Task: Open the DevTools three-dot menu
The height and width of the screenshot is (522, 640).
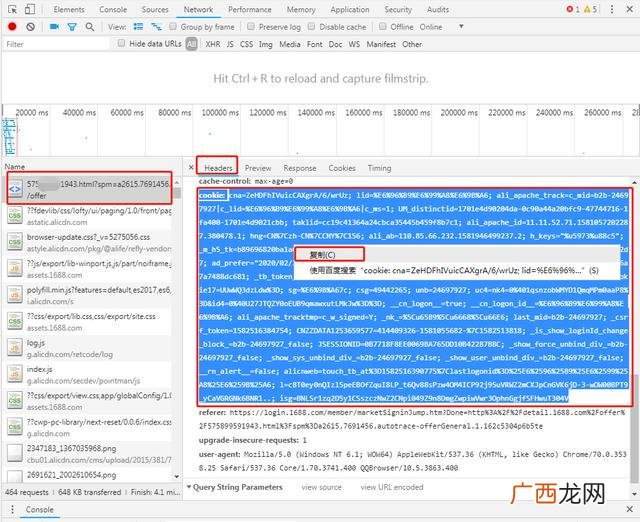Action: point(611,9)
